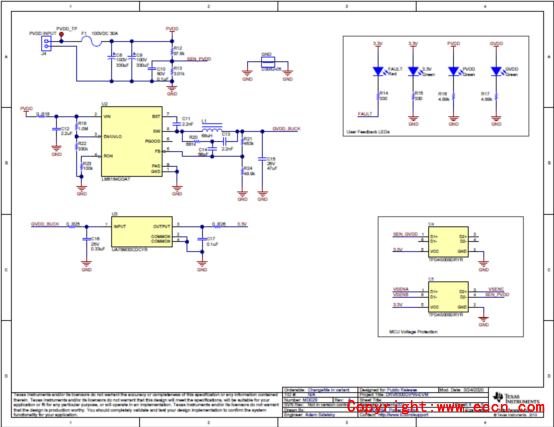
Task: Click the red FAULT LED symbol
Action: coord(378,71)
